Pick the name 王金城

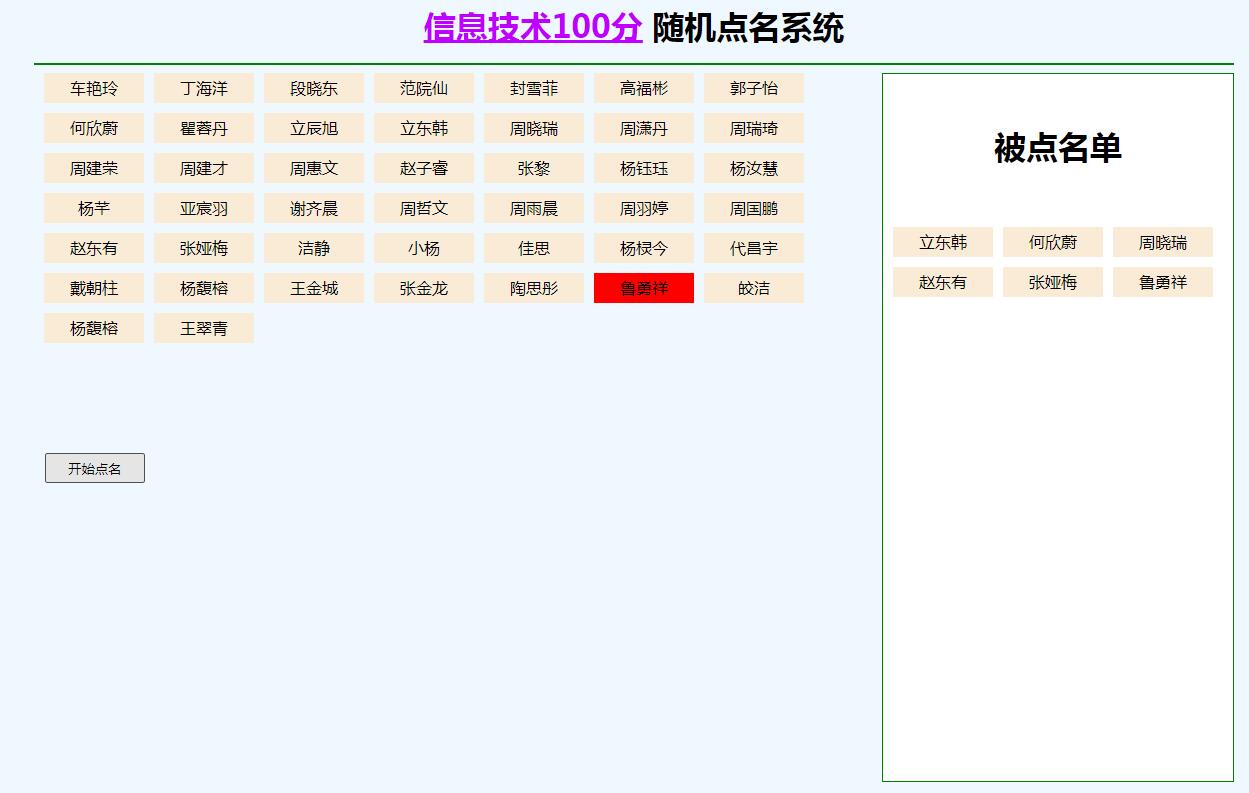(x=314, y=288)
